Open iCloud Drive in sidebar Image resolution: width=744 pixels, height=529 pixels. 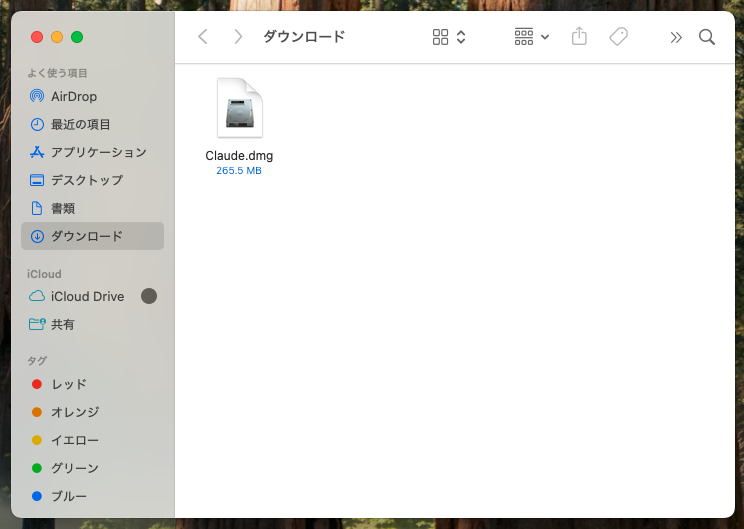93,297
